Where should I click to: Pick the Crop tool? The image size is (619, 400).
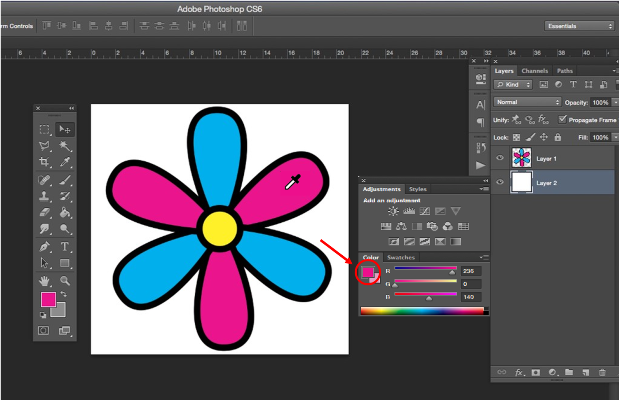pos(44,162)
